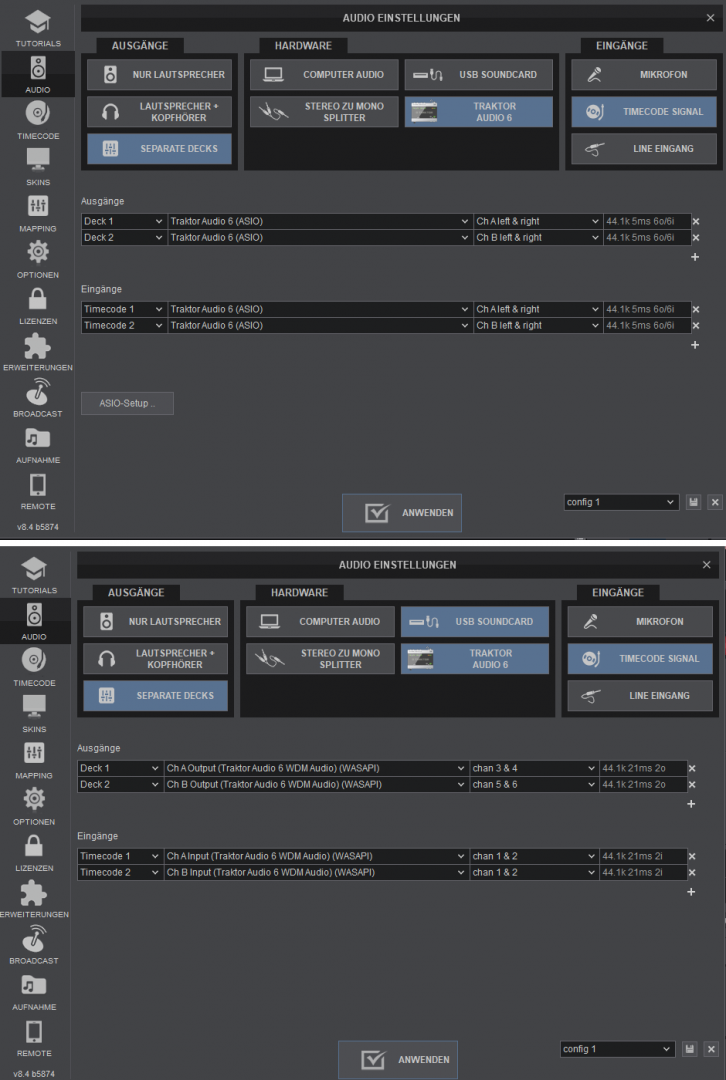726x1080 pixels.
Task: Delete config 1 in the upper window
Action: 715,502
